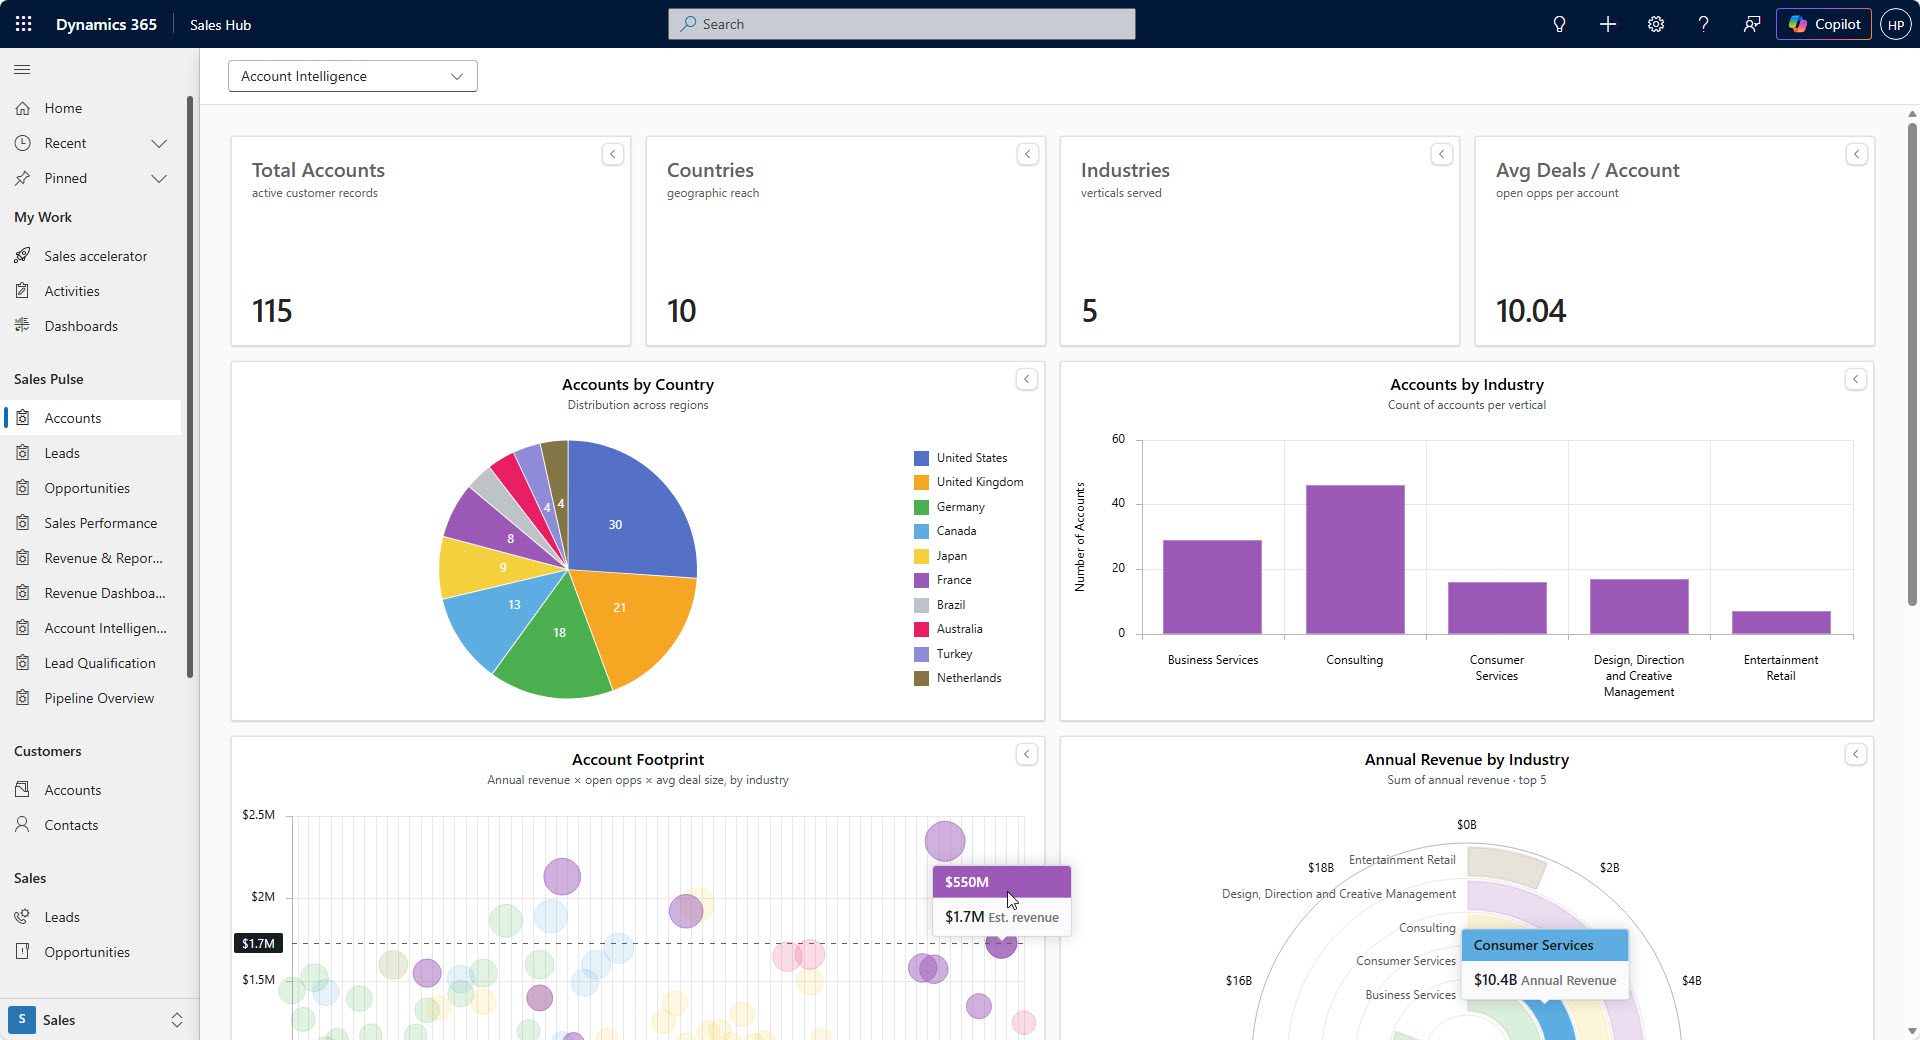
Task: Click the Sales Opportunities icon at bottom
Action: 23,952
